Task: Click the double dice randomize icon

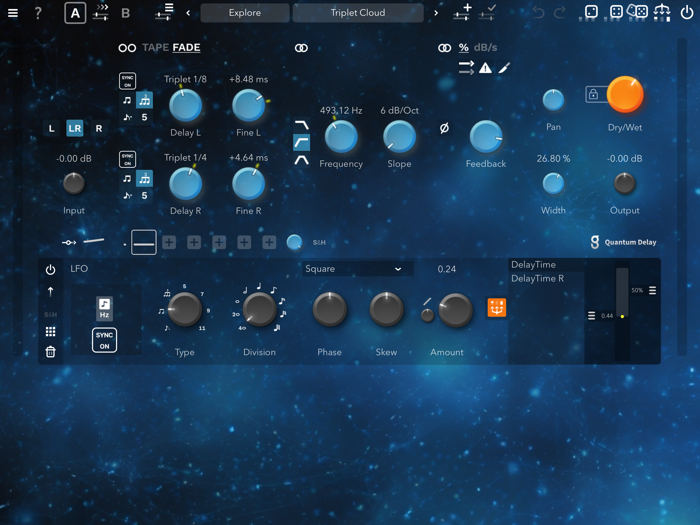Action: click(x=638, y=11)
